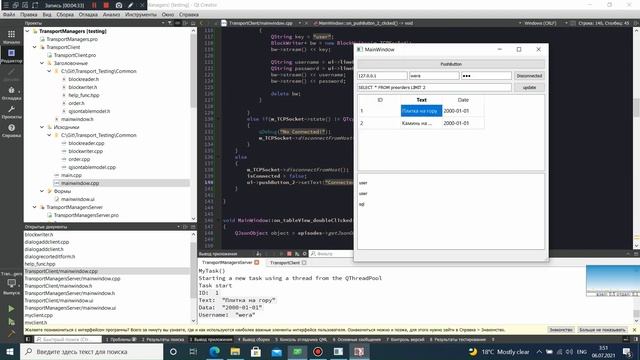640x360 pixels.
Task: Click the Больше не показывать button
Action: (602, 330)
